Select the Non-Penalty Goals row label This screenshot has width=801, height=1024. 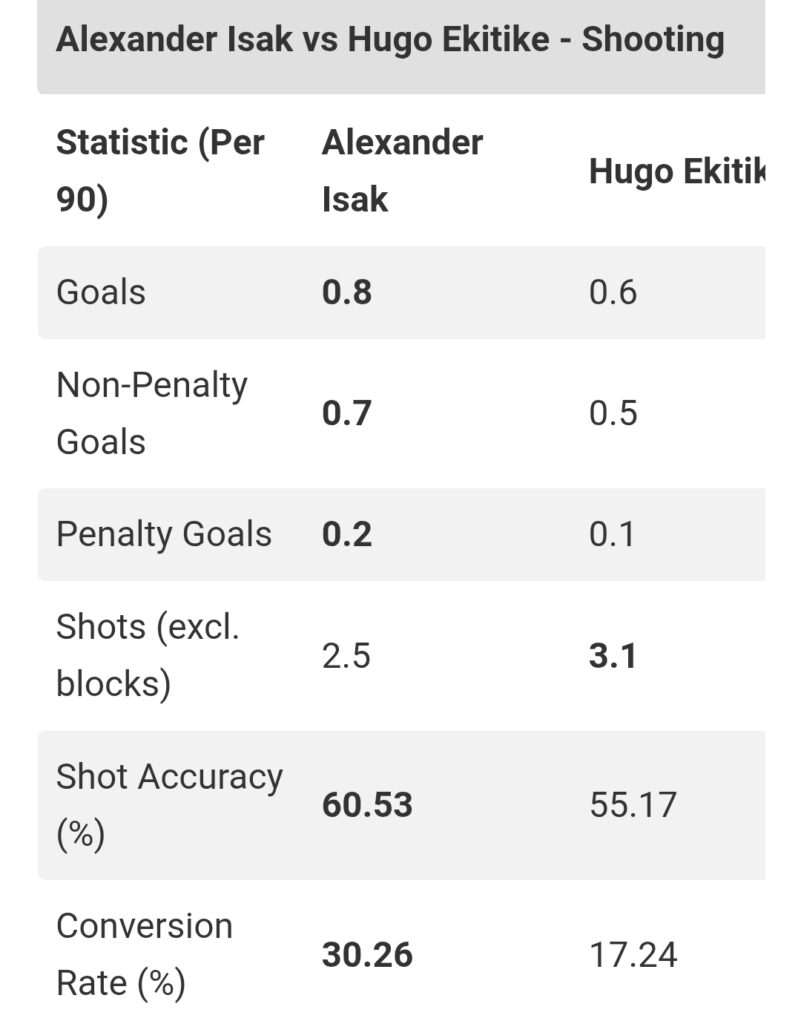pos(152,413)
